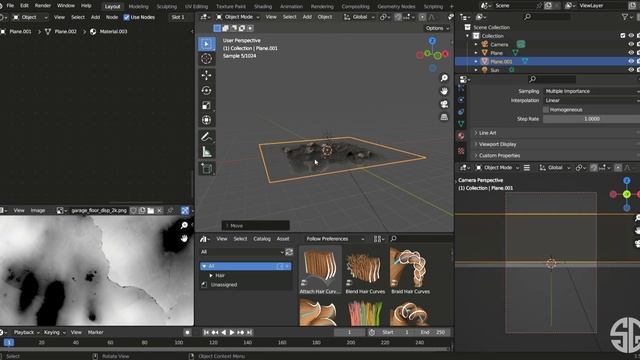This screenshot has width=640, height=360.
Task: Hide the Sun light in outliner
Action: [631, 70]
